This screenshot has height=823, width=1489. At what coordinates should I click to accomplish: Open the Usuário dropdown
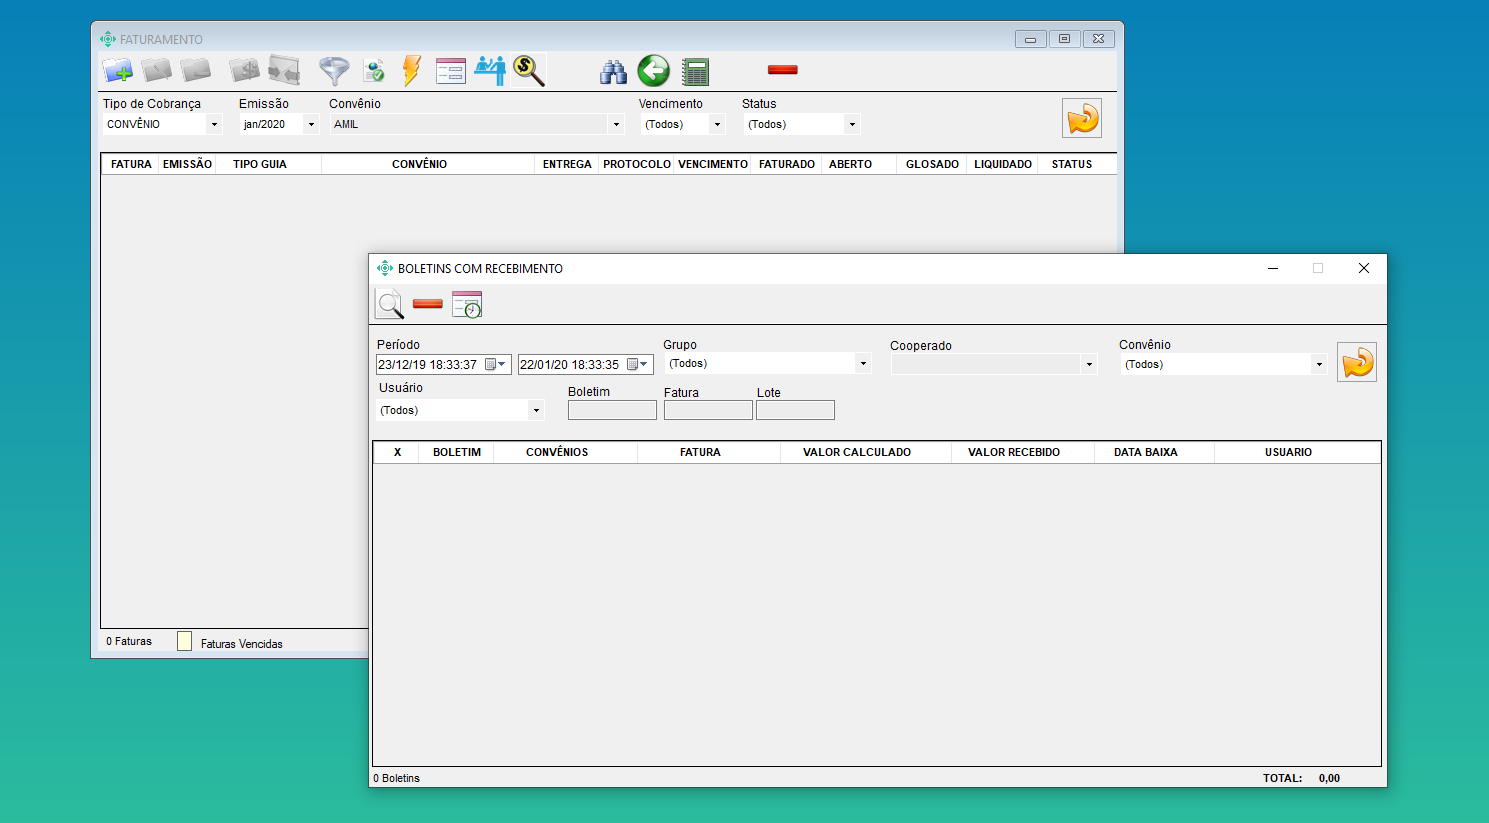pos(536,411)
